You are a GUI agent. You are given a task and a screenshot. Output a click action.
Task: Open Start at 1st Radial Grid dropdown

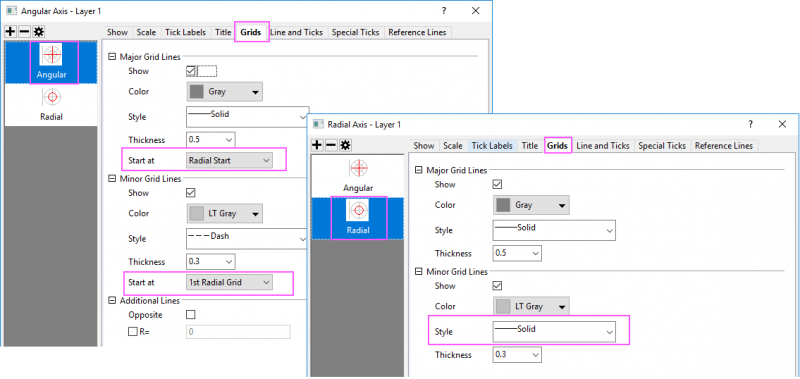click(229, 282)
